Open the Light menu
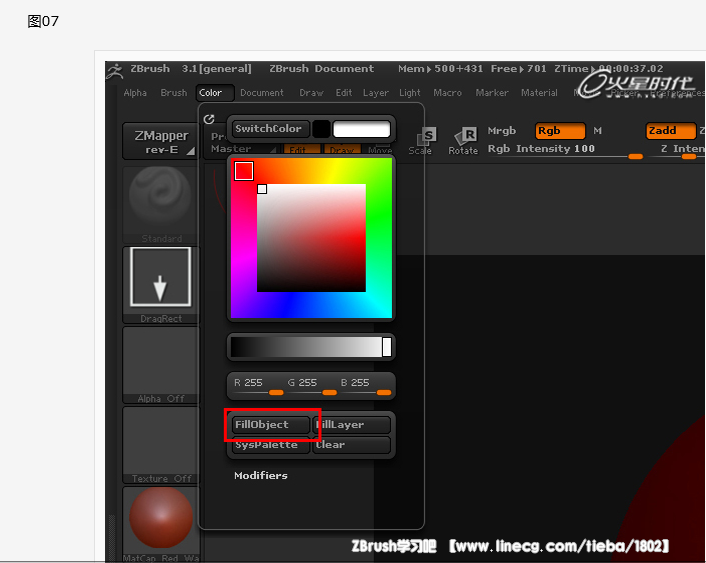The height and width of the screenshot is (563, 706). click(x=409, y=93)
